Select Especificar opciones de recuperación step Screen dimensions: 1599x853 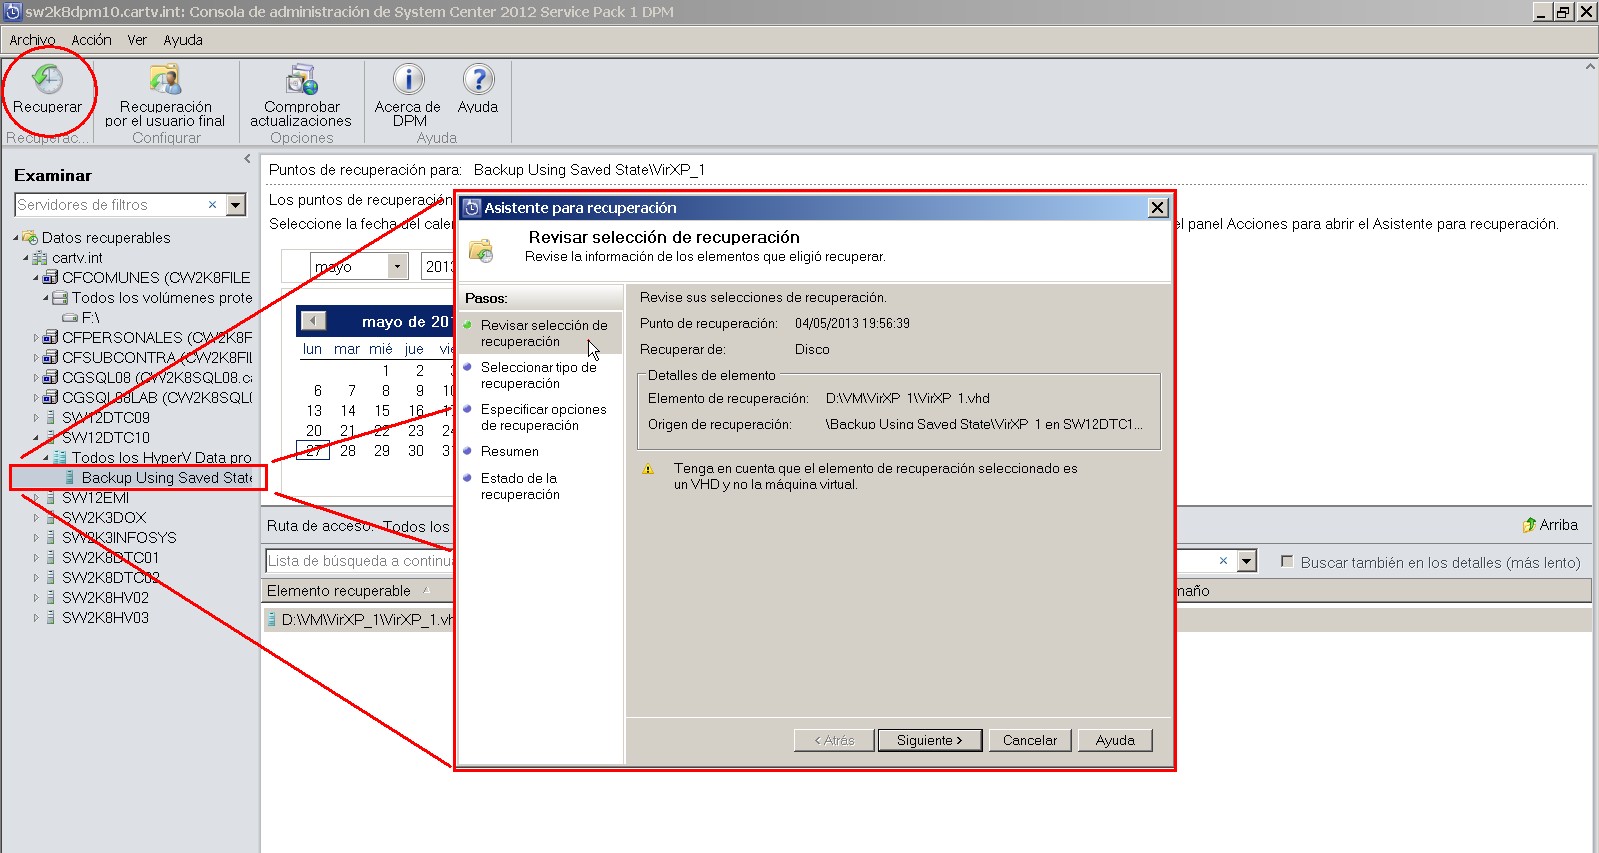click(x=543, y=417)
